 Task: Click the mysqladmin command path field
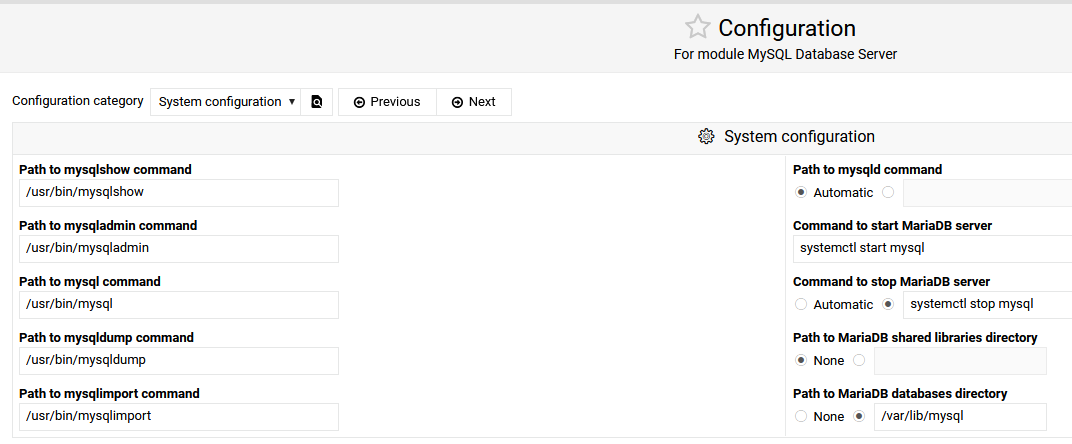(x=179, y=249)
